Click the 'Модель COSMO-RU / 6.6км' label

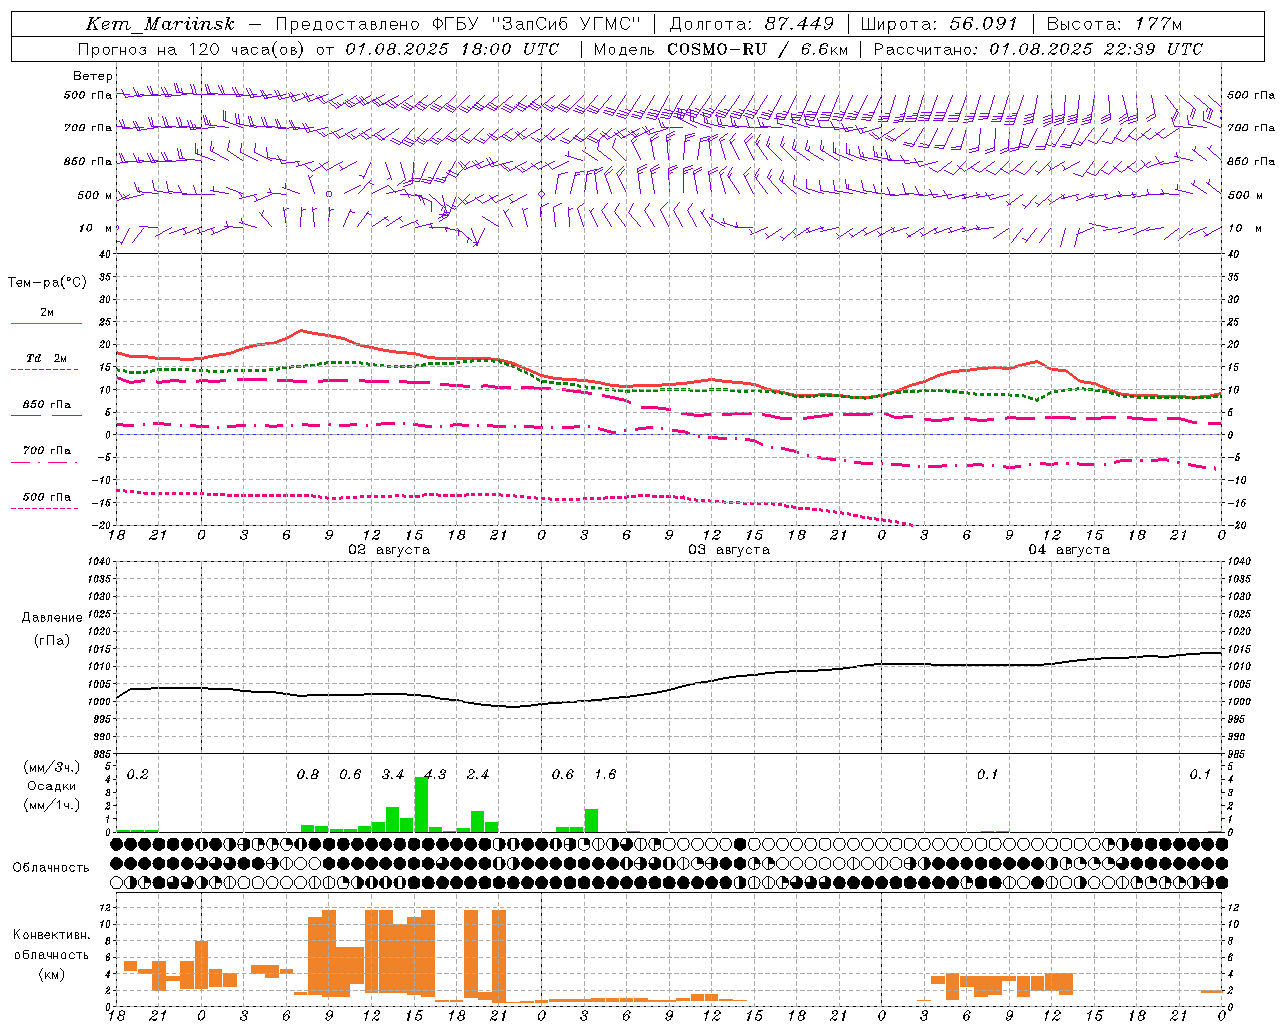720,49
